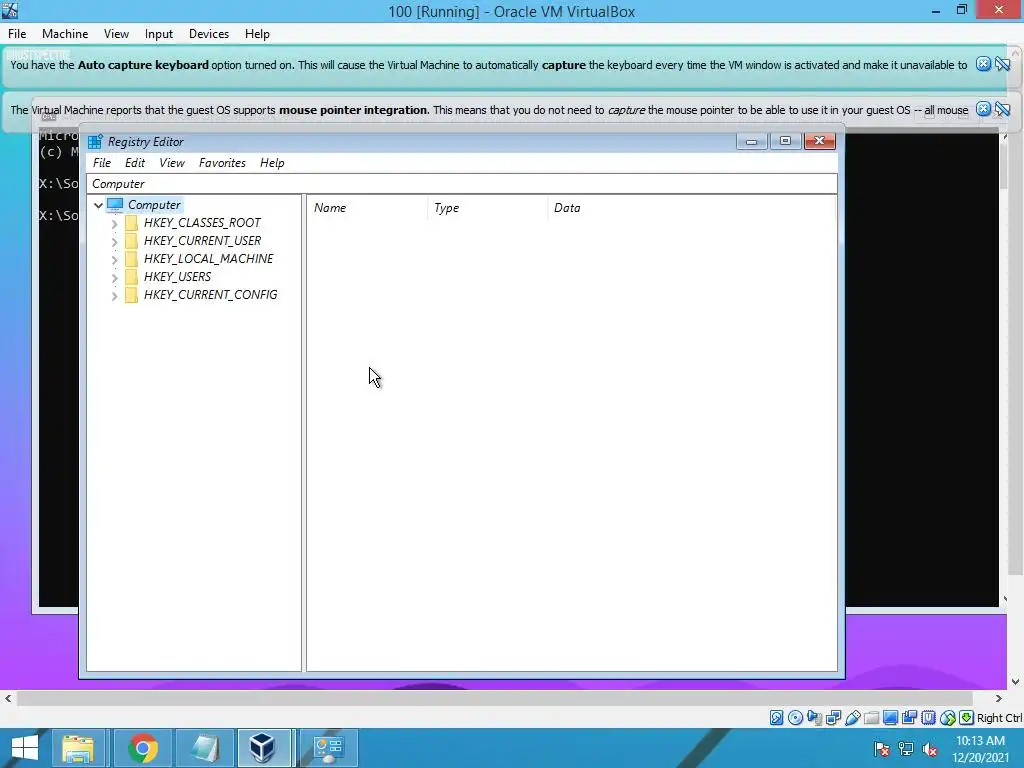Open the VirtualBox View menu

tap(116, 34)
